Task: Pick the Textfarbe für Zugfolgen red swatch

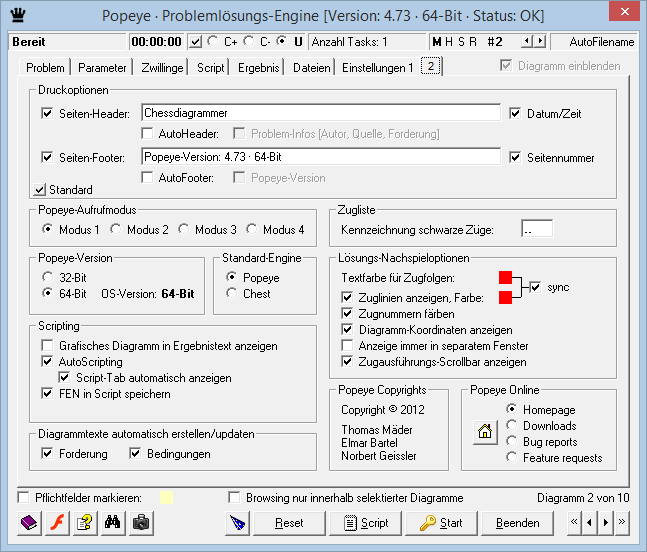Action: tap(505, 278)
